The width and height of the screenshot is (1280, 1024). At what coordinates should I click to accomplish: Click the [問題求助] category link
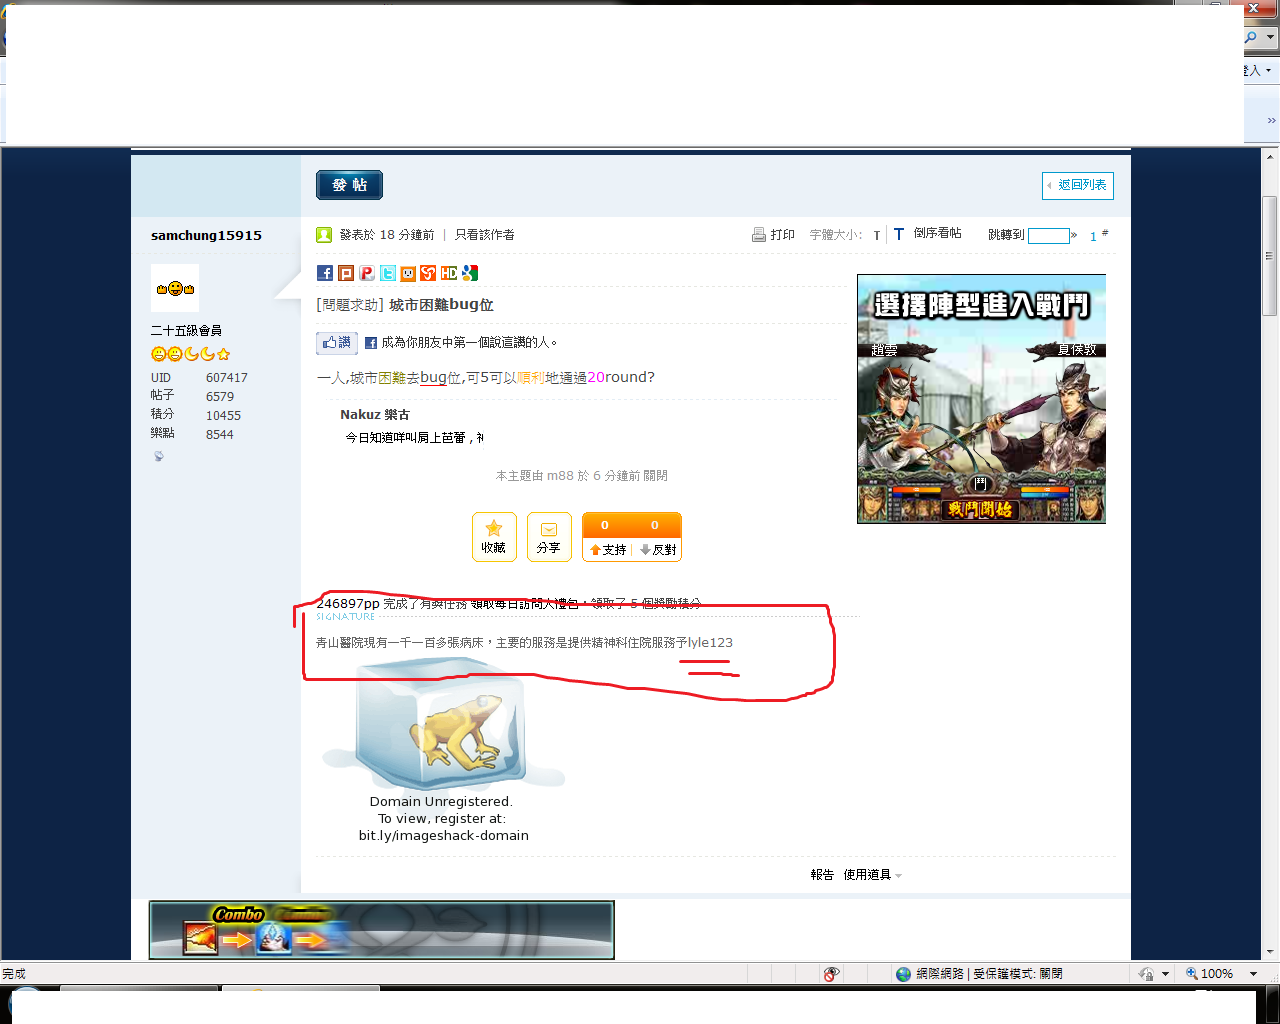[350, 305]
